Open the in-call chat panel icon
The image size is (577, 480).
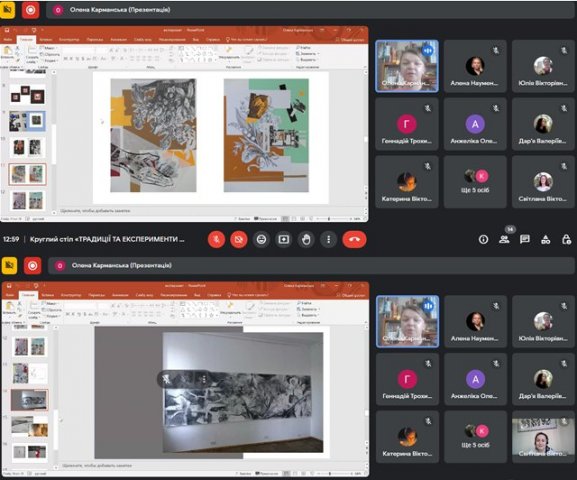pos(525,240)
